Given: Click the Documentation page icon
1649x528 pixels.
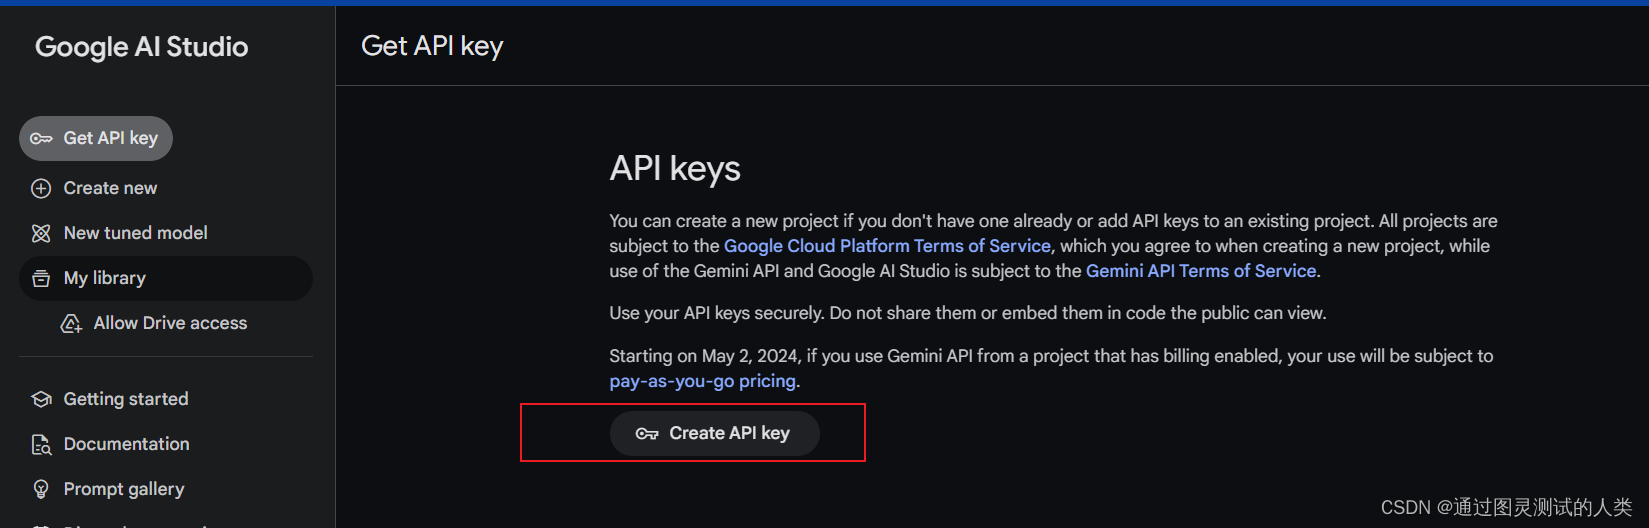Looking at the screenshot, I should (41, 444).
